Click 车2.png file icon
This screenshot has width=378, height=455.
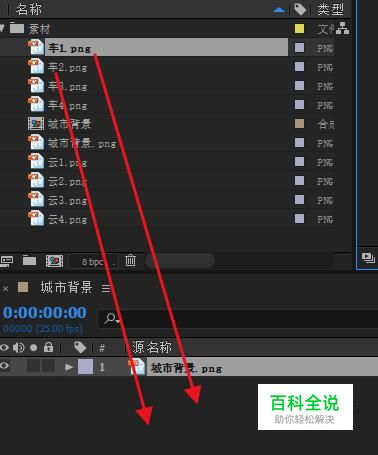tap(36, 66)
